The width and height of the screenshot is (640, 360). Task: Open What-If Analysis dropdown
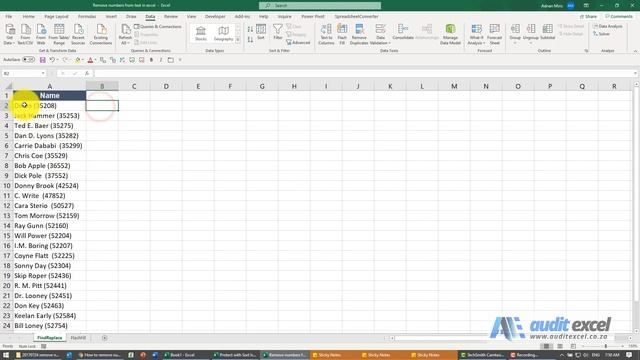[x=476, y=34]
